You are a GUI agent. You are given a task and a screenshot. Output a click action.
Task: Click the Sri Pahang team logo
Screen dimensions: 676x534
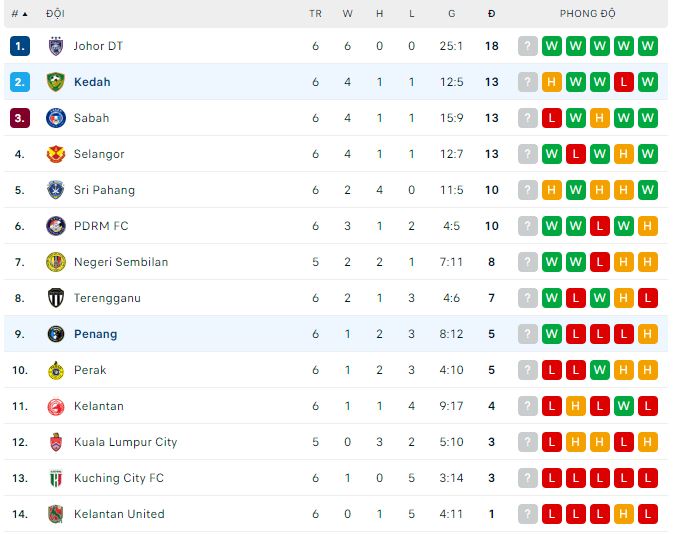coord(55,190)
